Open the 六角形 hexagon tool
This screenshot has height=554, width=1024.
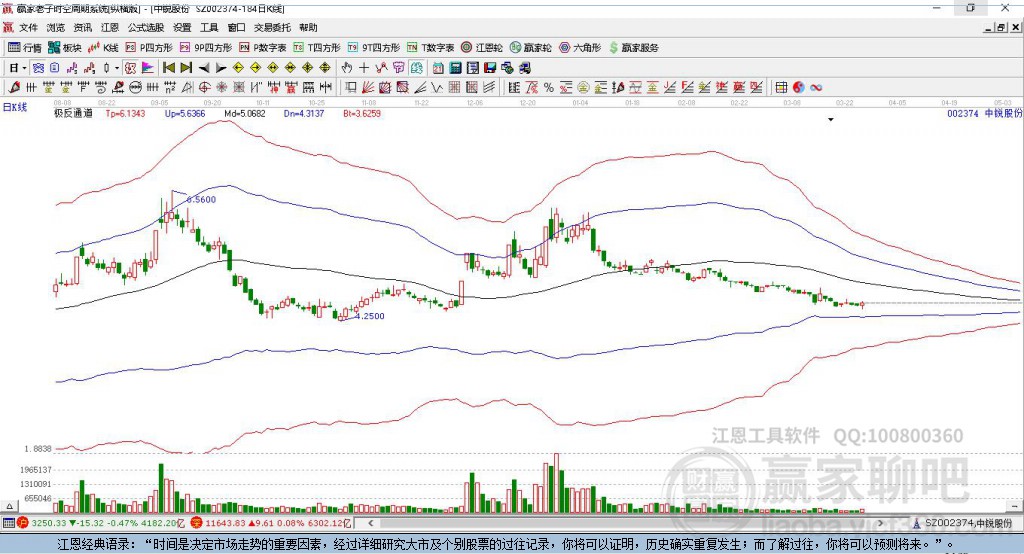pyautogui.click(x=580, y=48)
